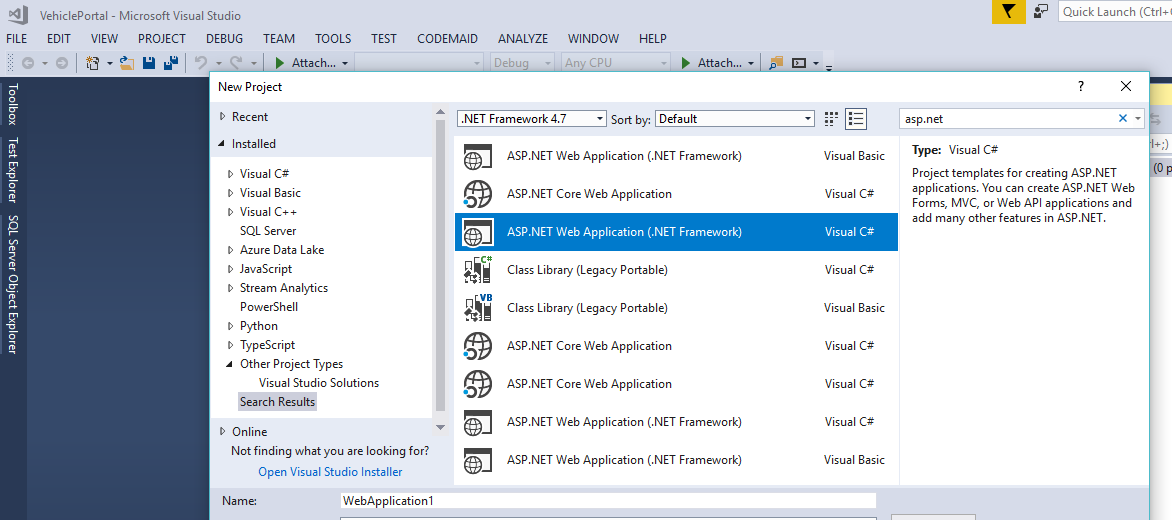Click the category tree scrollbar down arrow
This screenshot has width=1172, height=520.
coord(440,427)
